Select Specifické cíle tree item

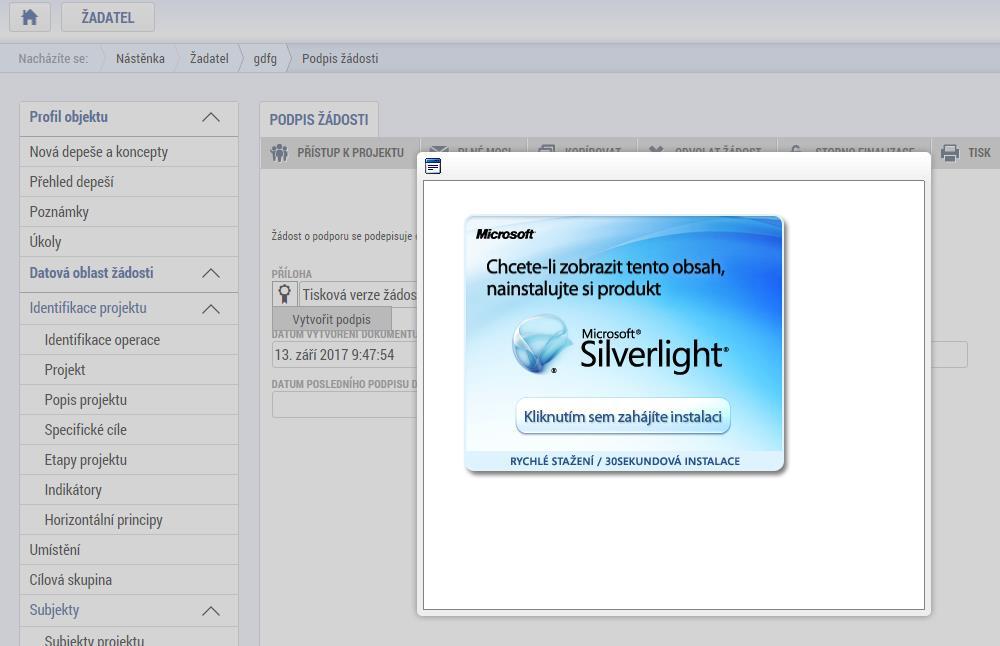129,430
